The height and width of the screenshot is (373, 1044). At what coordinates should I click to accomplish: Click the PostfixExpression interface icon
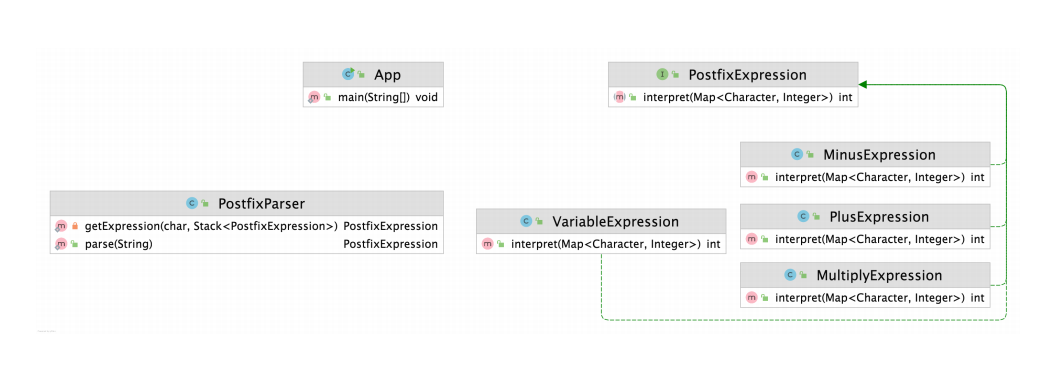point(663,75)
